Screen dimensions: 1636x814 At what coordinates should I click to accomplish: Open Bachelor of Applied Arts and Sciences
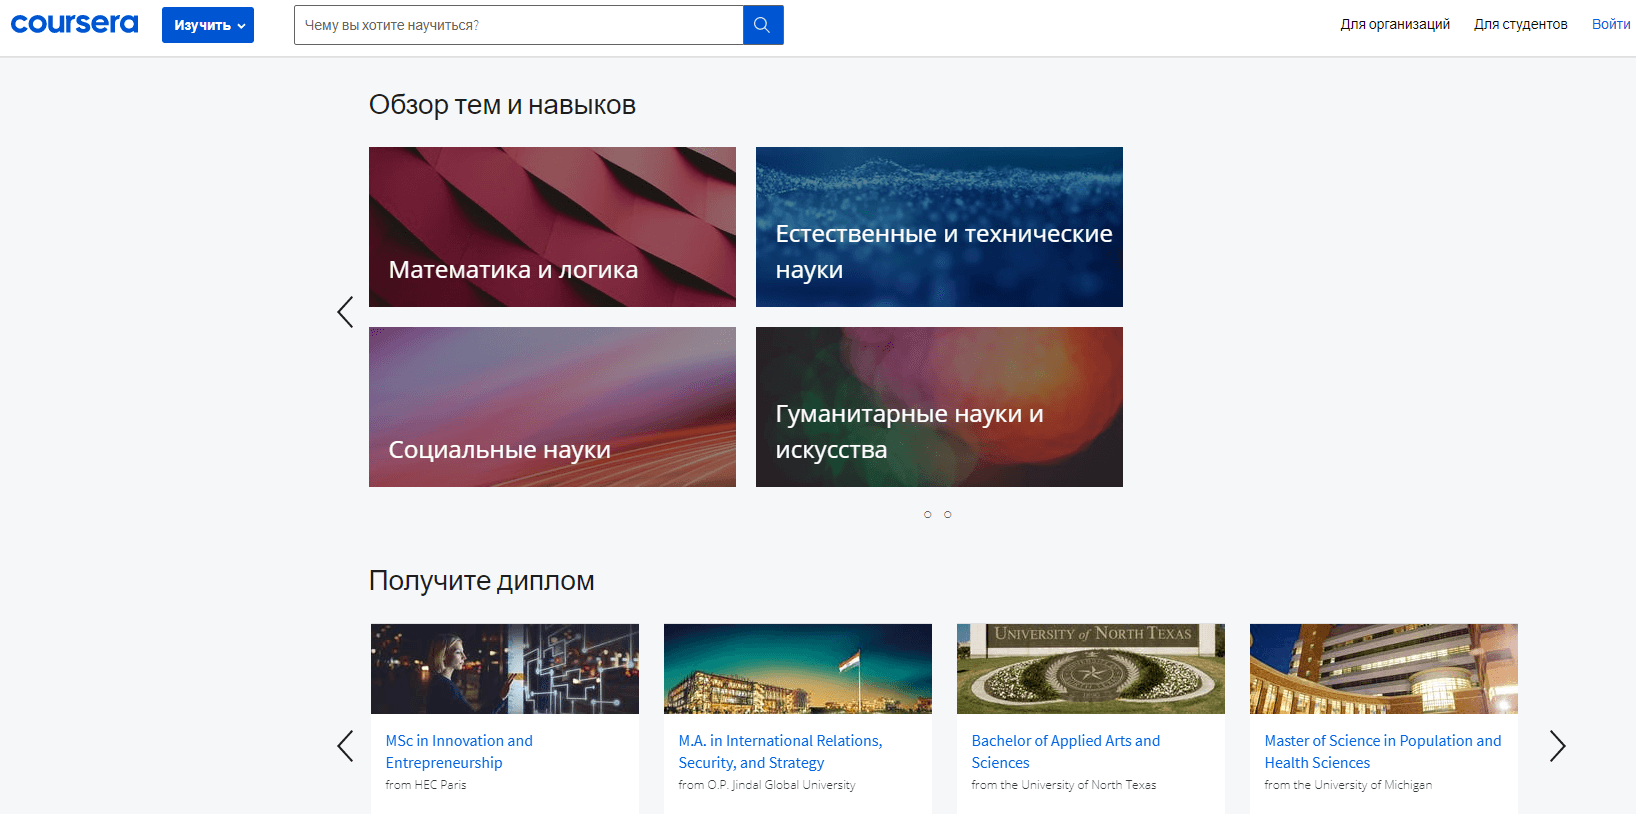coord(1065,752)
